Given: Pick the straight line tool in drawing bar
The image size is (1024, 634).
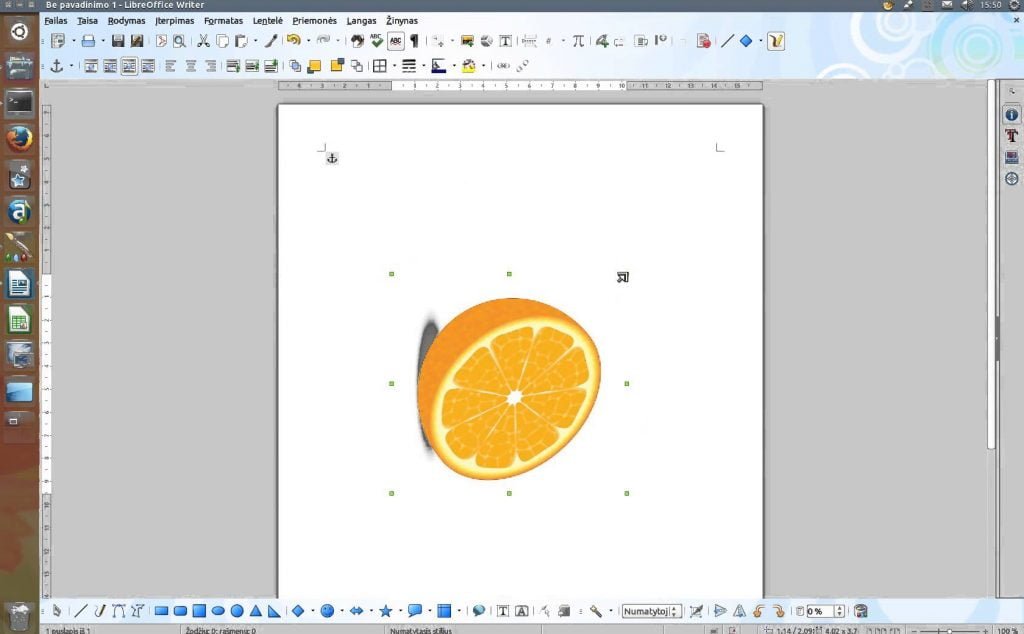Looking at the screenshot, I should 80,611.
